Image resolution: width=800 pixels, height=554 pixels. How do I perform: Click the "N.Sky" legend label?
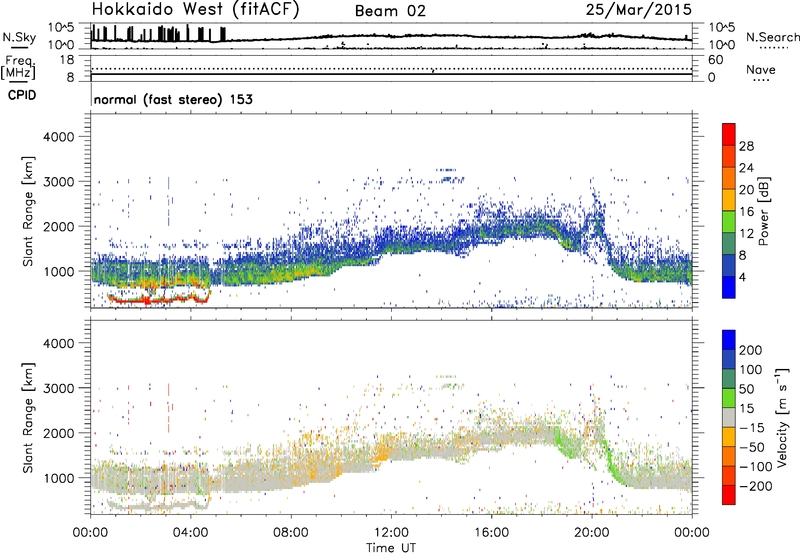point(19,37)
